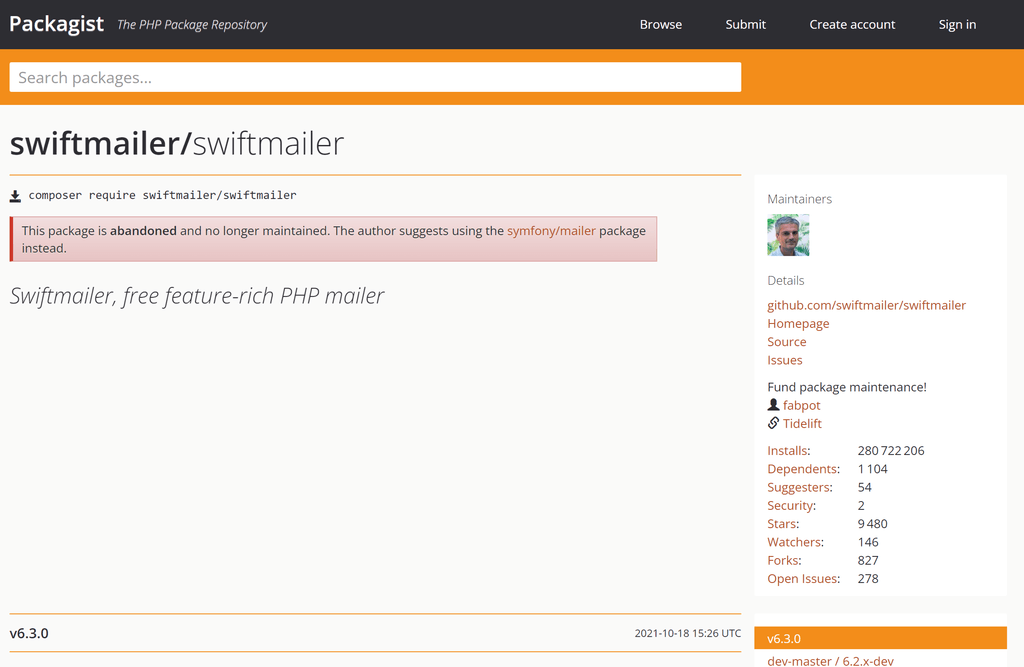Click the v6.3.0 version heading
The height and width of the screenshot is (667, 1024).
(x=29, y=633)
